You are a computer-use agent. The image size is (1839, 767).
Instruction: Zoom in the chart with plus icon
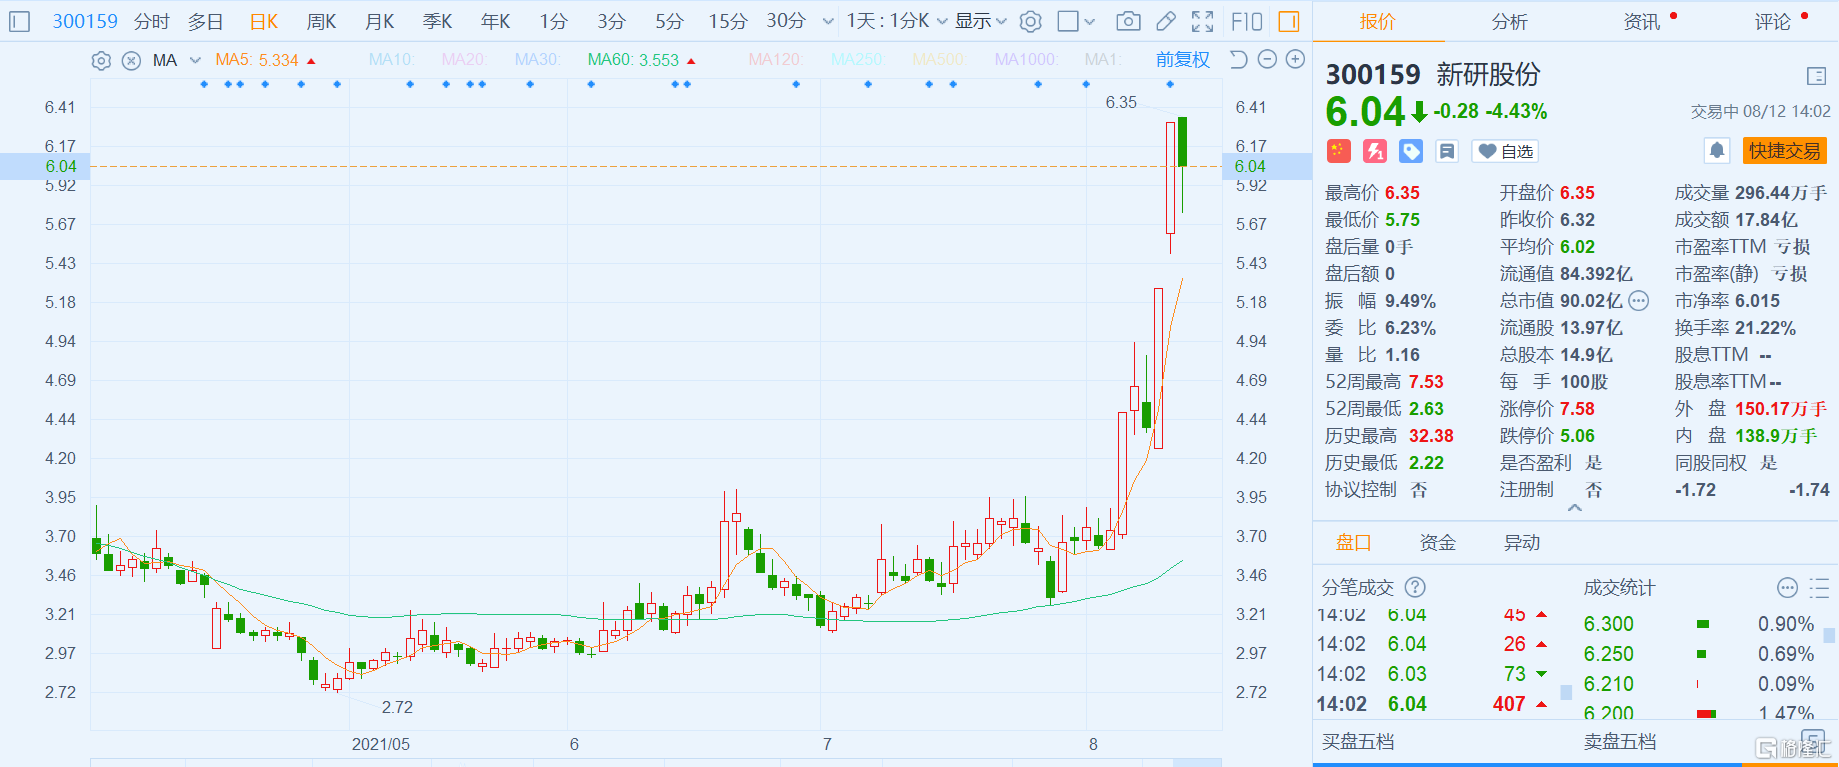click(x=1295, y=60)
